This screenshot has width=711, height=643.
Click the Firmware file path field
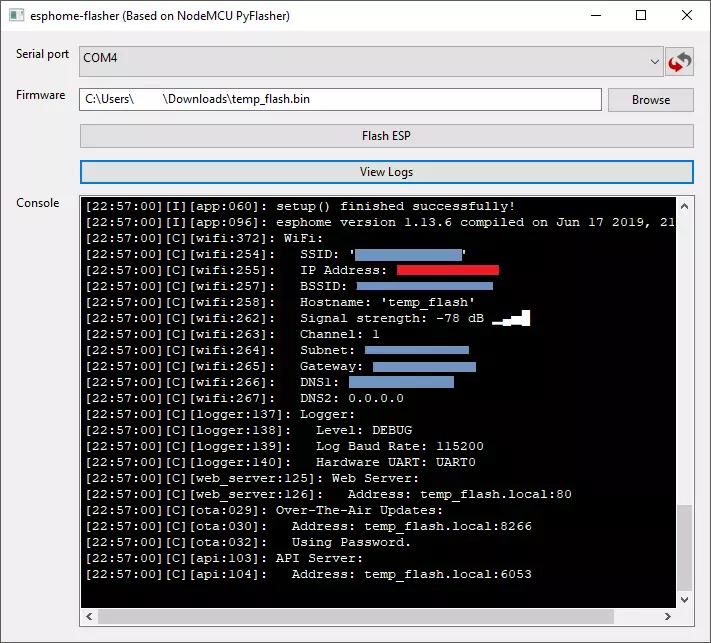(x=340, y=100)
